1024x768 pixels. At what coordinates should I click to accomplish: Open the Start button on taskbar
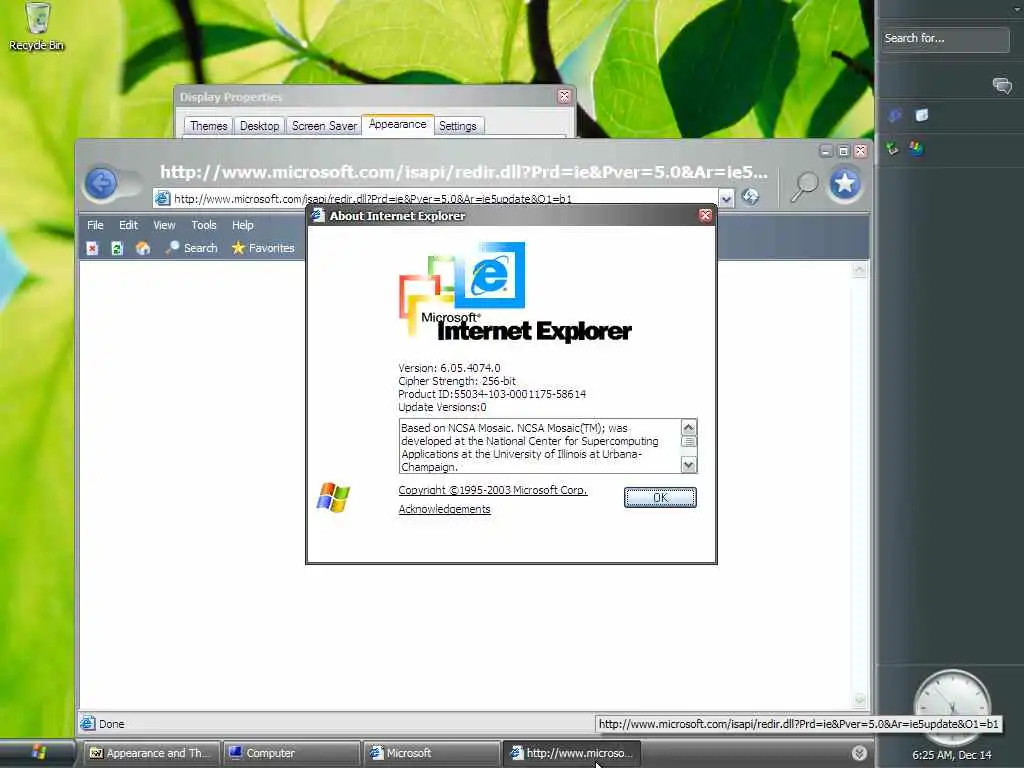[38, 753]
